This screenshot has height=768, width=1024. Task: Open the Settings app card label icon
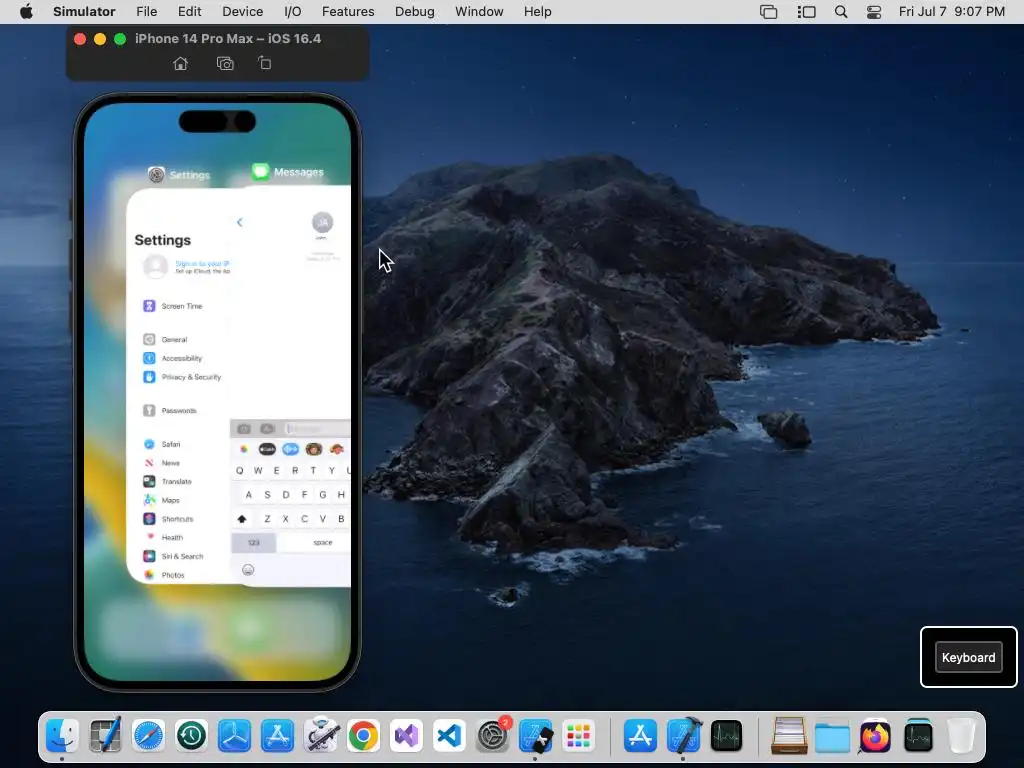pyautogui.click(x=156, y=174)
